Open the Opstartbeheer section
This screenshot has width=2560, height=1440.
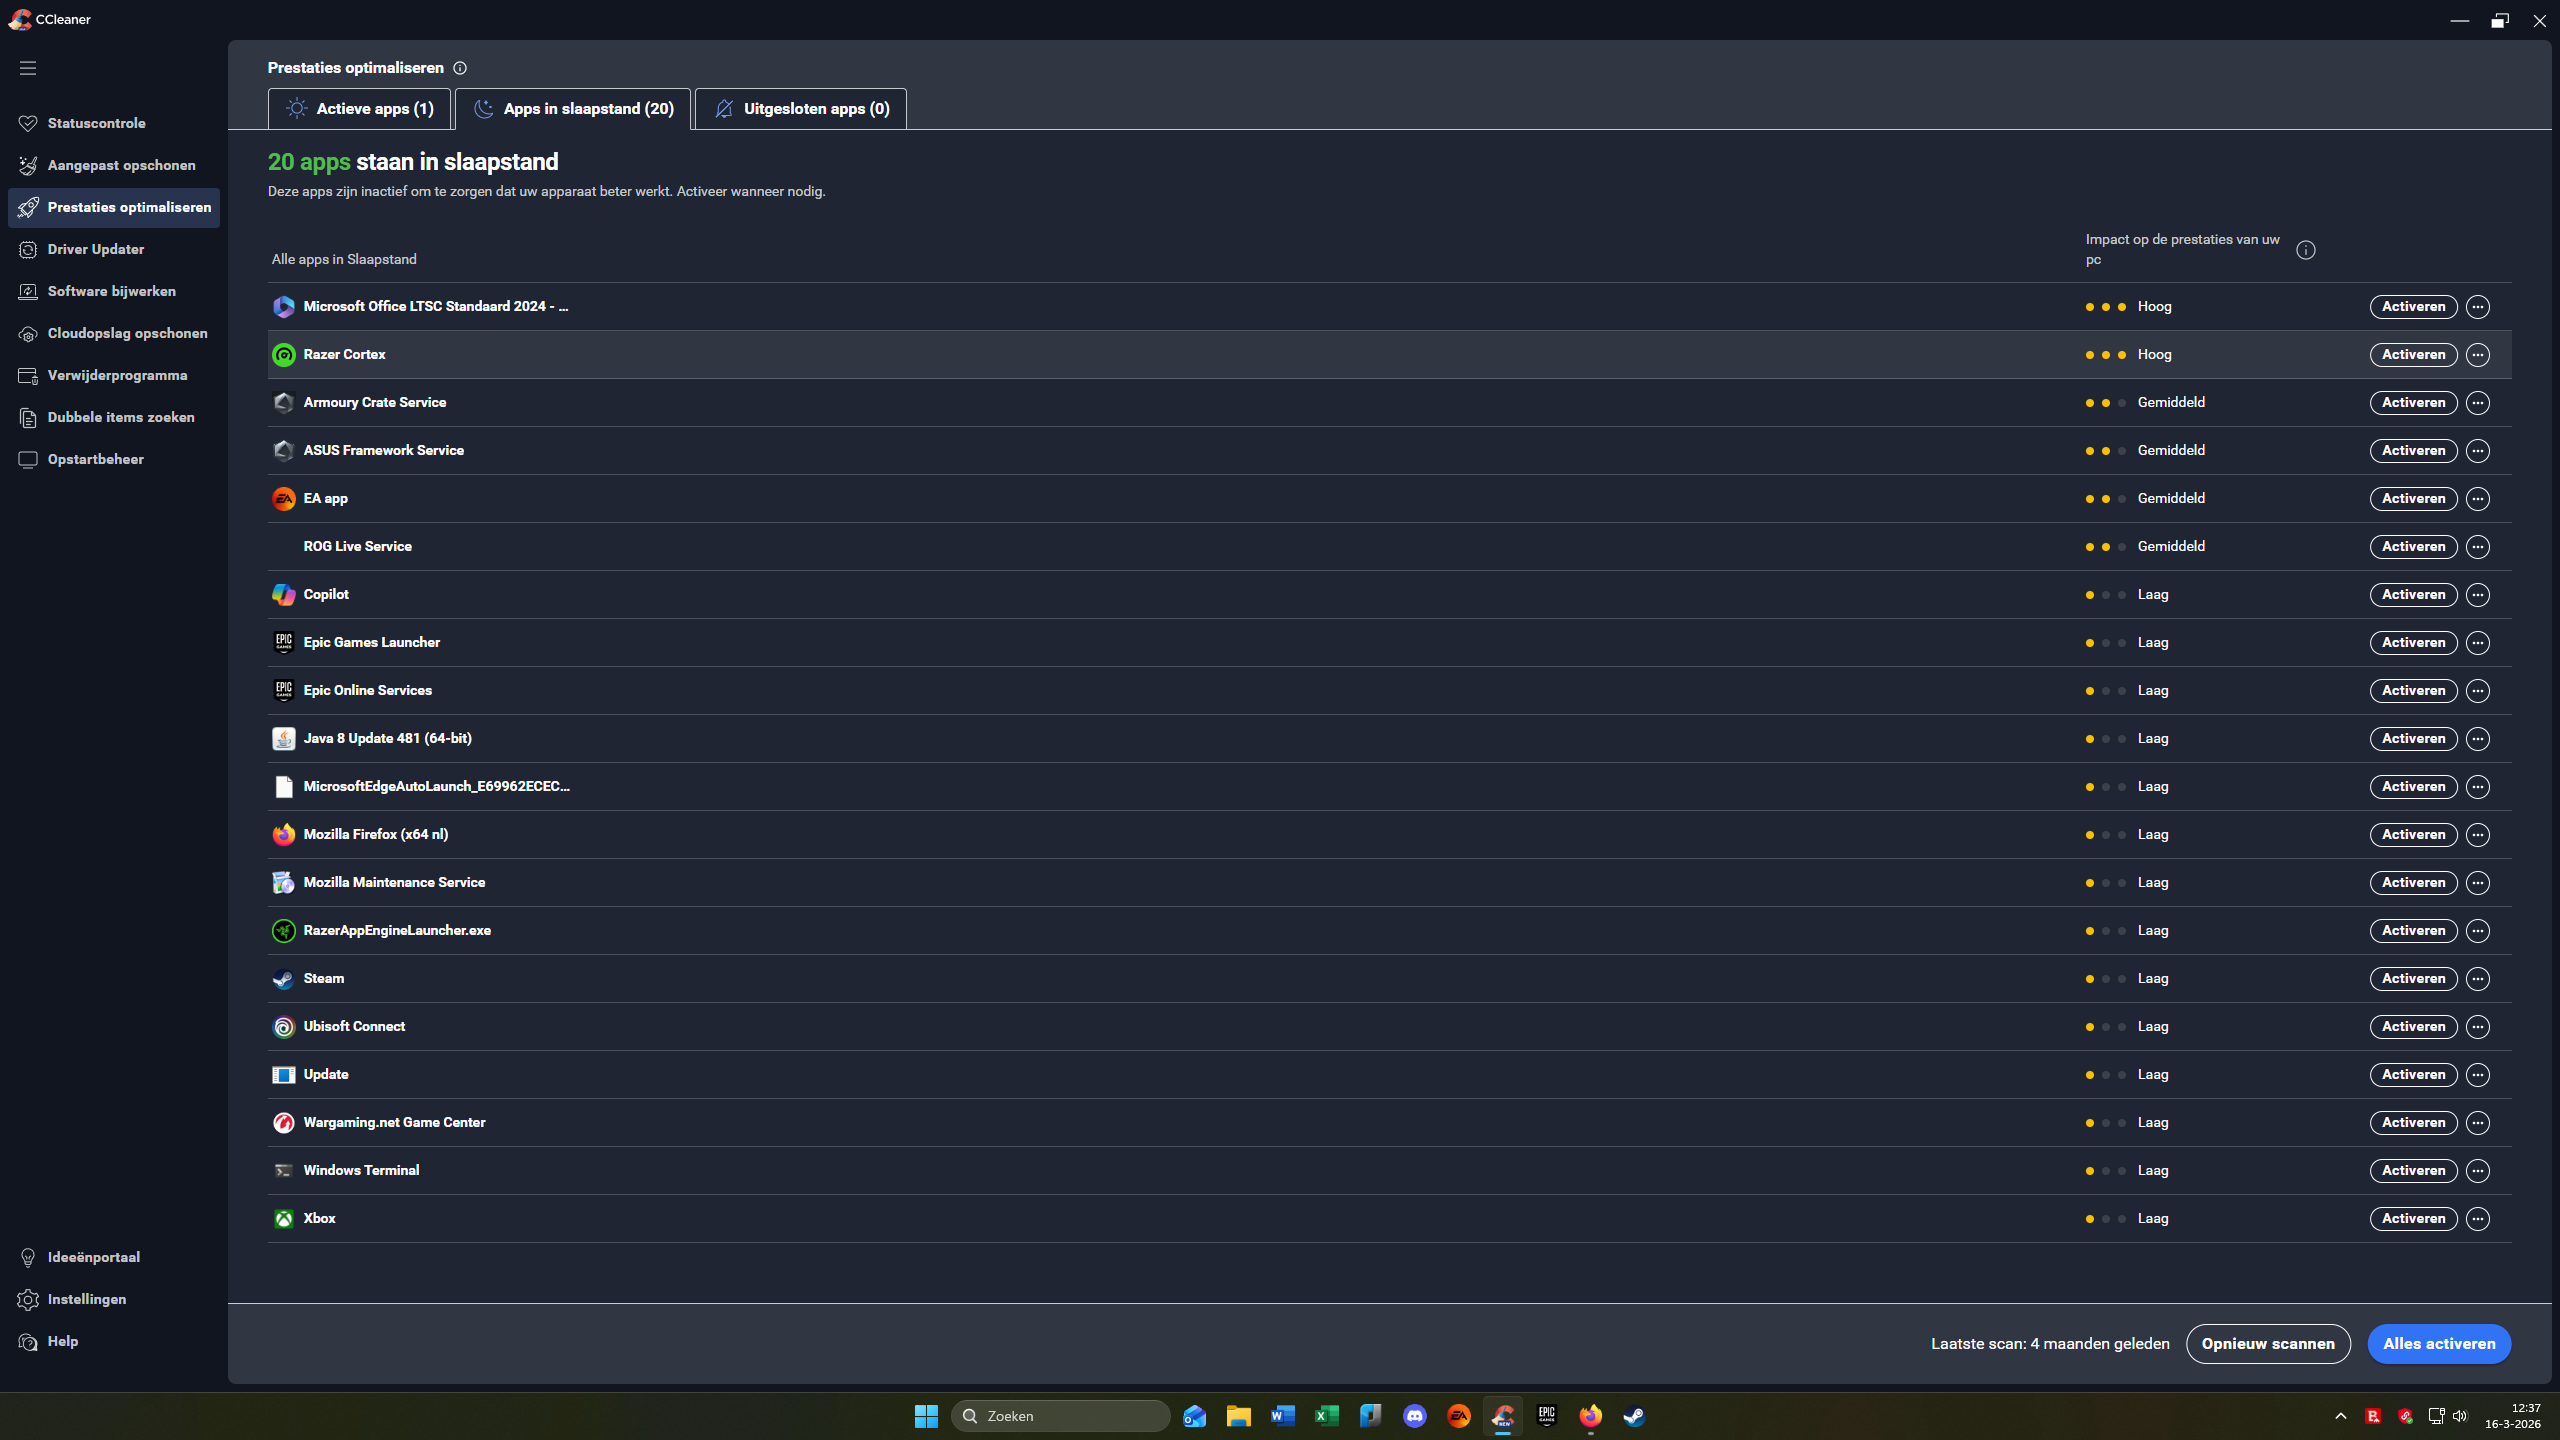[96, 459]
